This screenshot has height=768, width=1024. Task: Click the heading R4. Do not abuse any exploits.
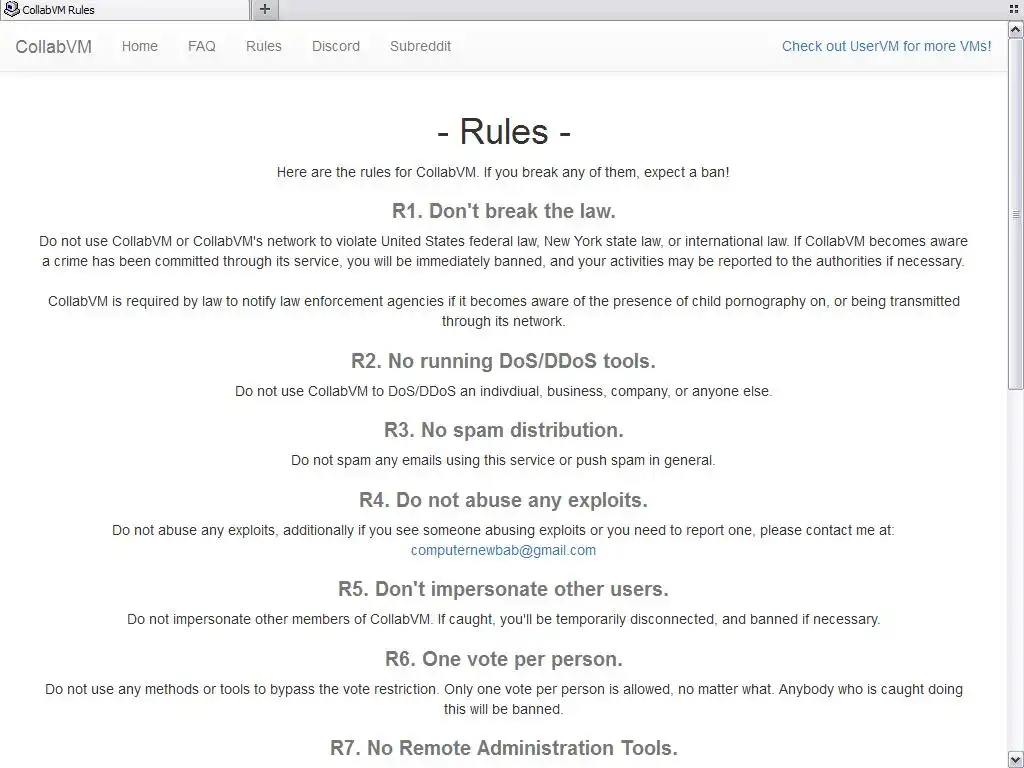[504, 500]
